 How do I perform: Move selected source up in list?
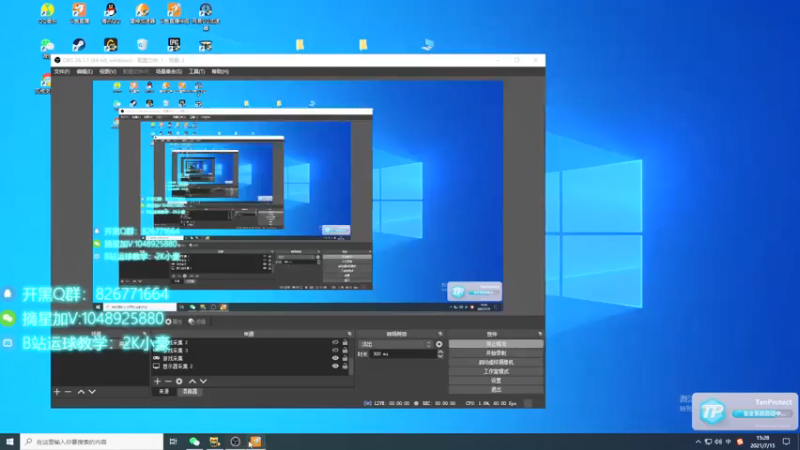coord(192,381)
